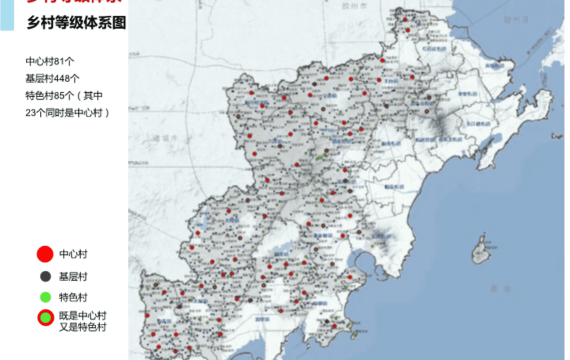Click the 乡村等级体系图 title text
Viewport: 570px width, 360px height.
point(76,23)
